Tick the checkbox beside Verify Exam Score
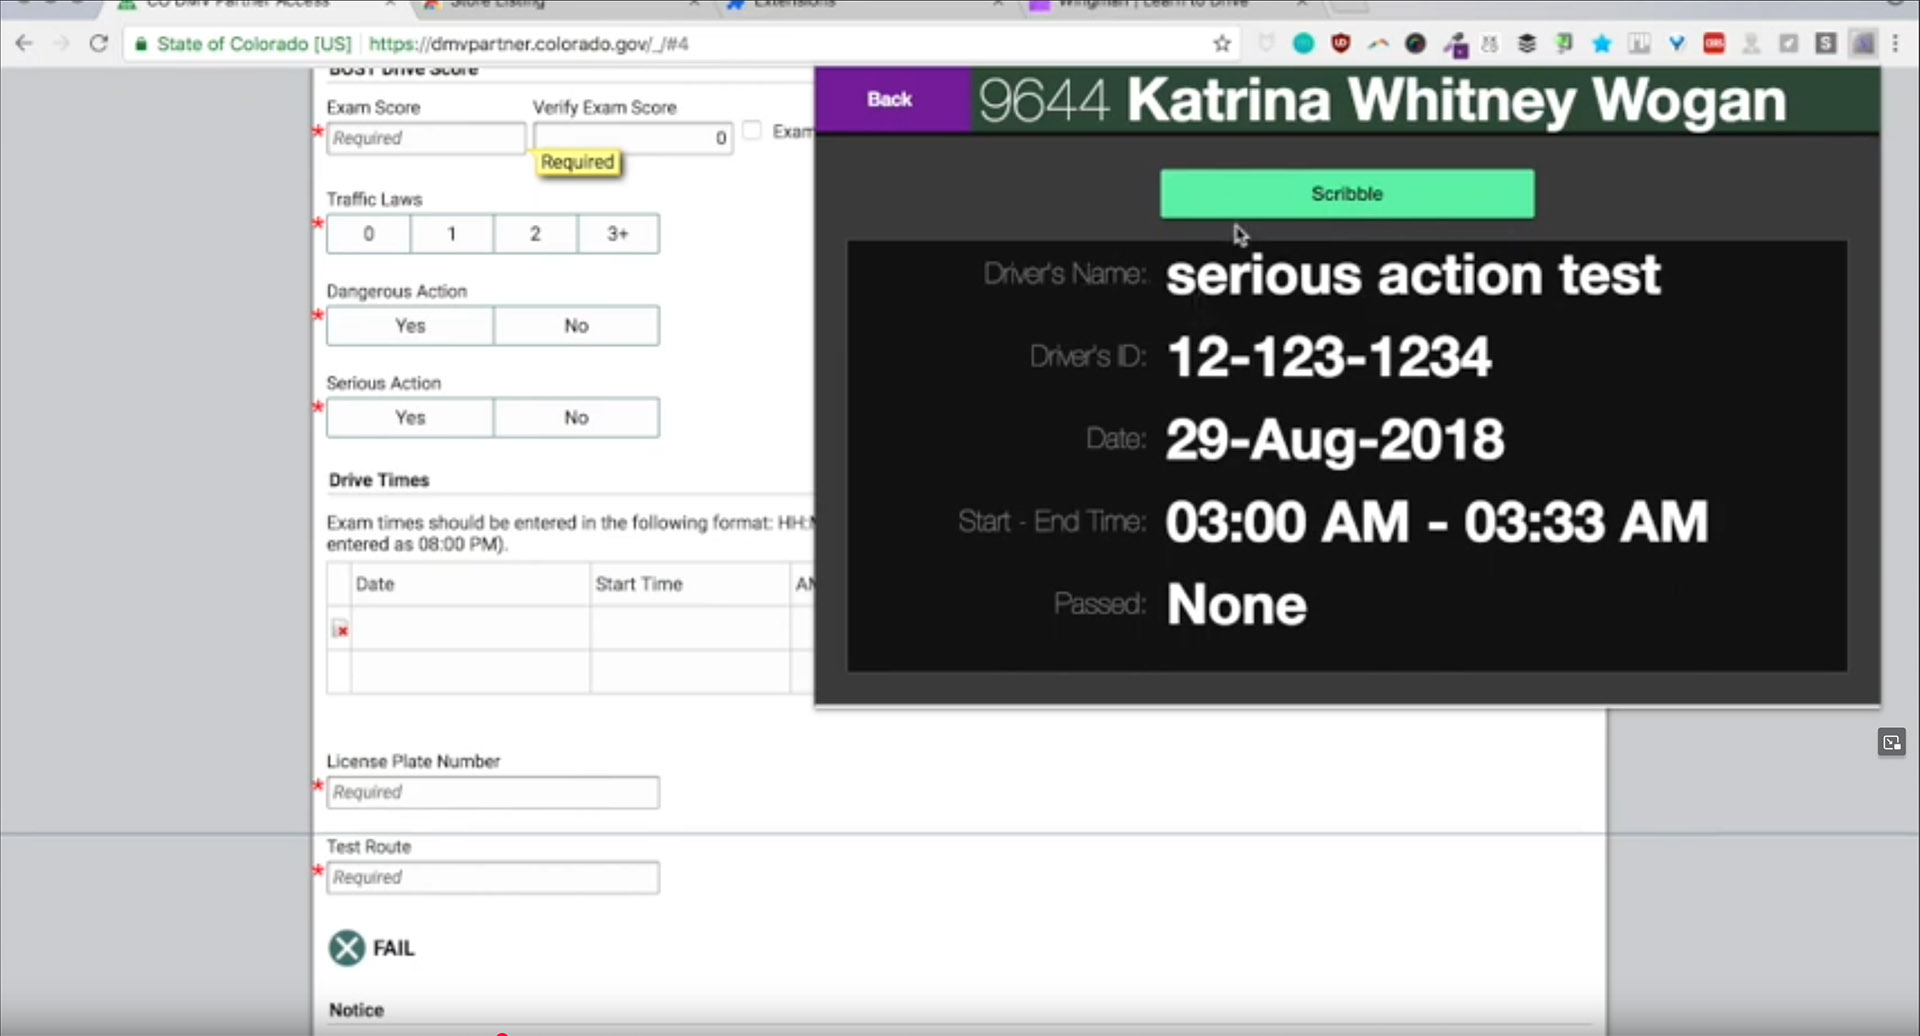1920x1036 pixels. [753, 131]
